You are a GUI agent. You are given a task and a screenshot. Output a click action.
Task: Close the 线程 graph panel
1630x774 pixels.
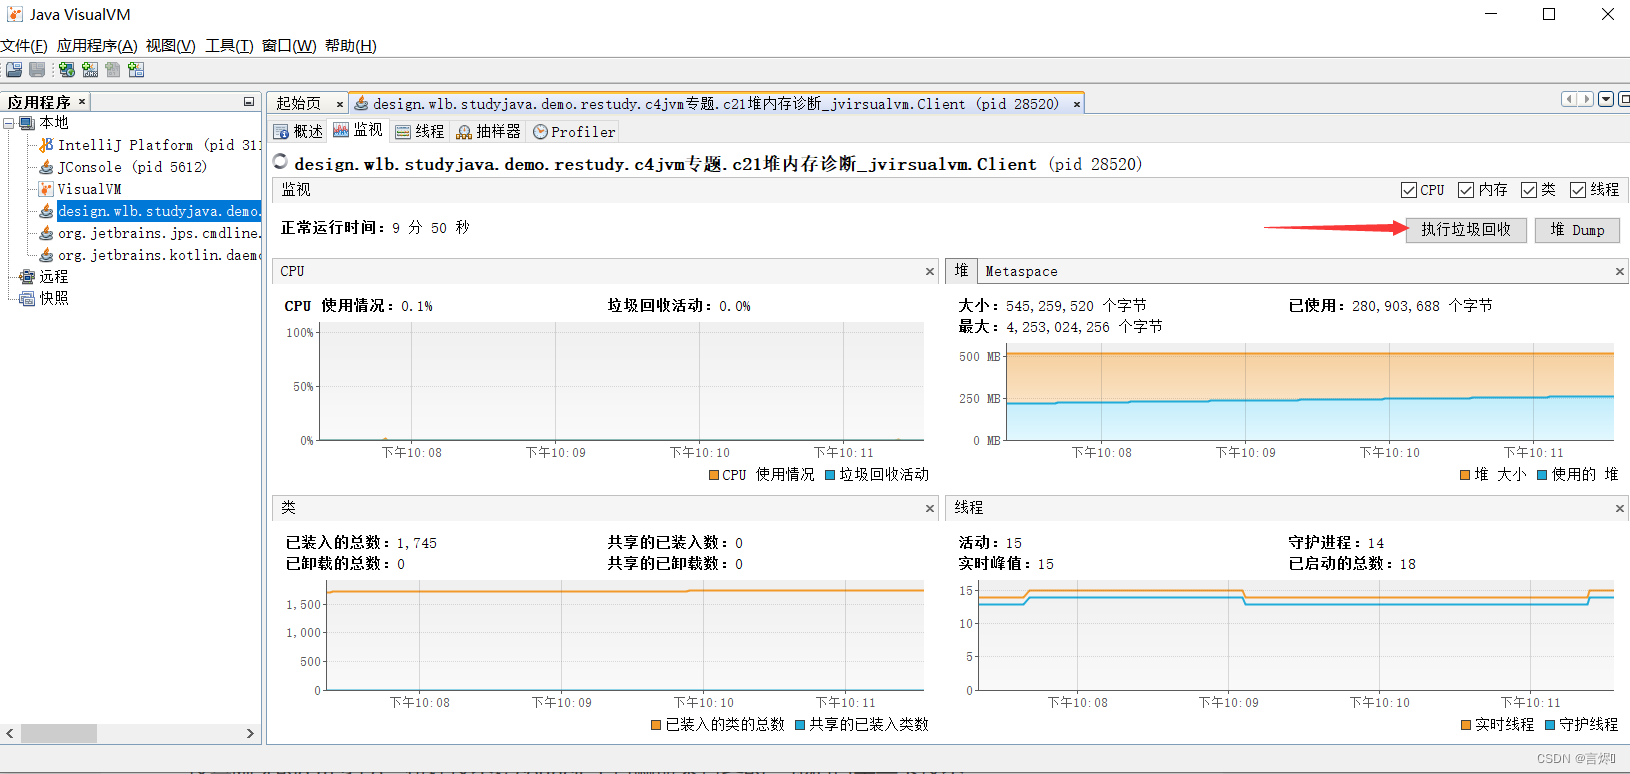point(1620,509)
